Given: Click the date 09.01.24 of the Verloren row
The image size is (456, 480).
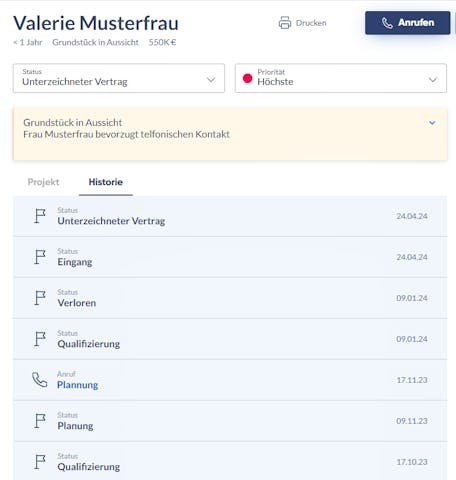Looking at the screenshot, I should pyautogui.click(x=412, y=298).
